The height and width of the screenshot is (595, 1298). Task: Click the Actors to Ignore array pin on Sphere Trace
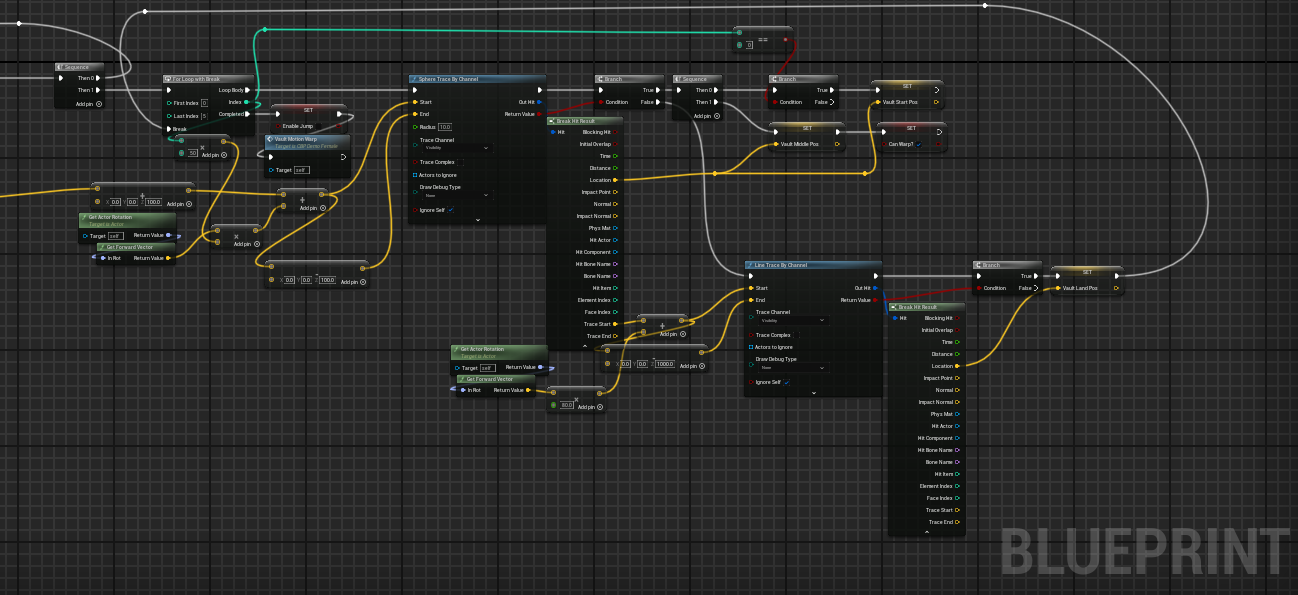tap(415, 175)
